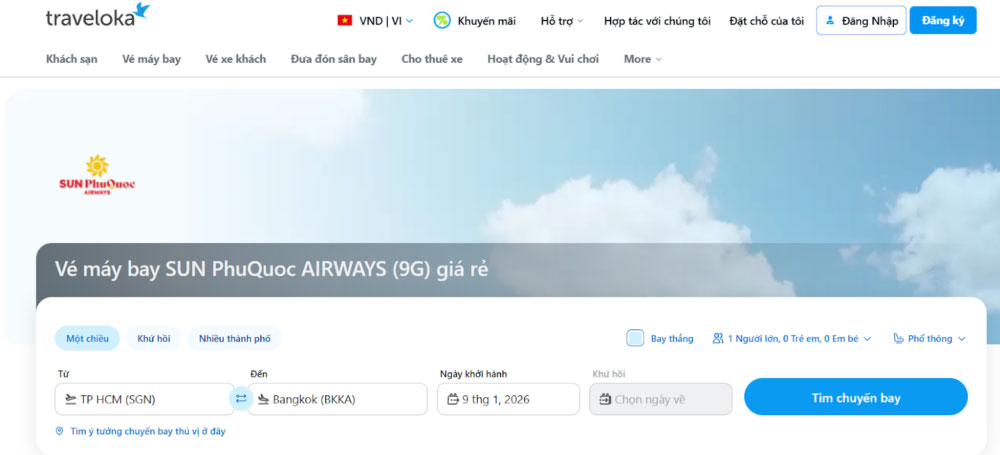The height and width of the screenshot is (455, 1000).
Task: Expand the Hỗ trợ dropdown
Action: point(563,21)
